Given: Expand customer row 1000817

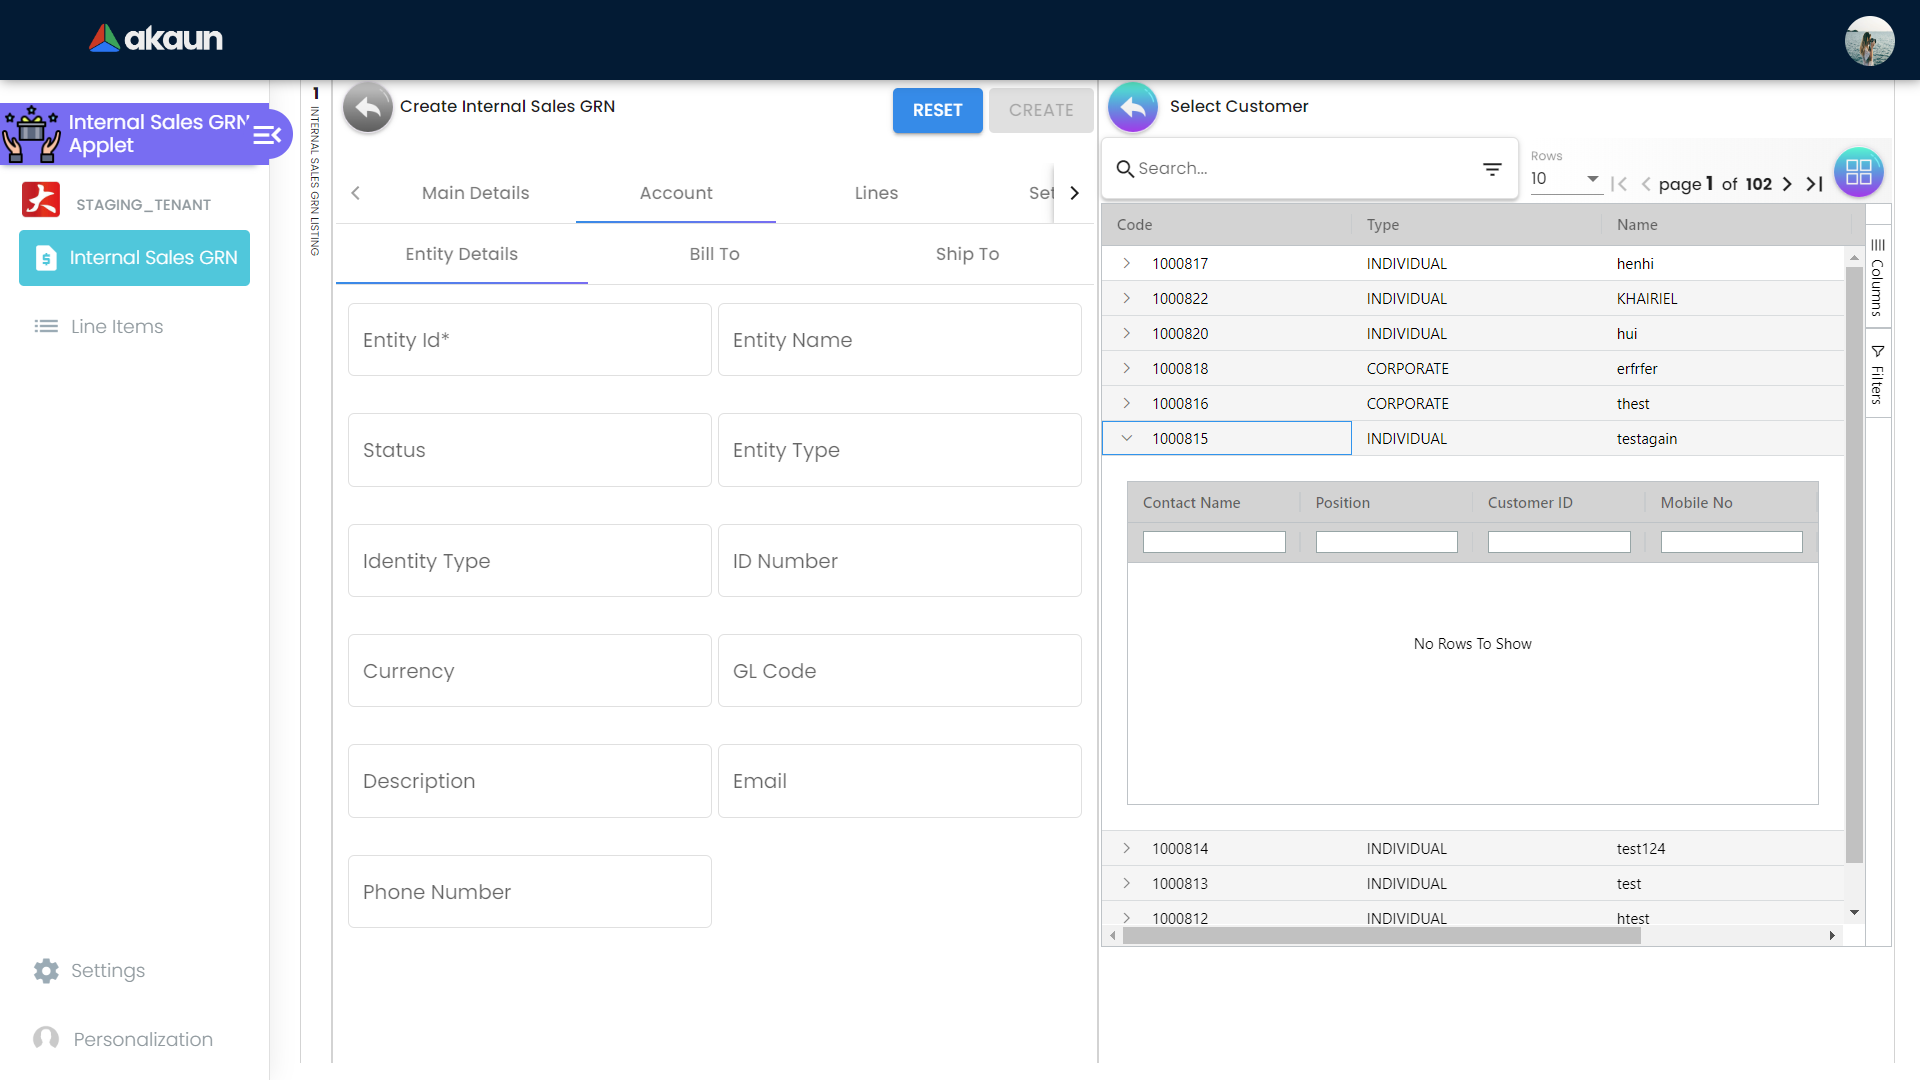Looking at the screenshot, I should pyautogui.click(x=1127, y=263).
